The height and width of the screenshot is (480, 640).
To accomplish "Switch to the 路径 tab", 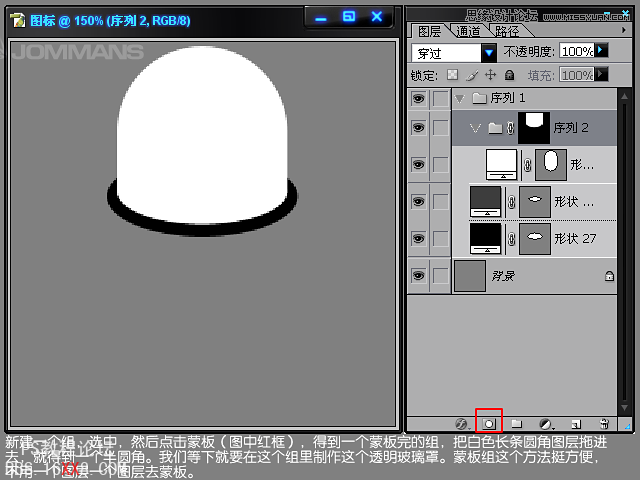I will 507,32.
